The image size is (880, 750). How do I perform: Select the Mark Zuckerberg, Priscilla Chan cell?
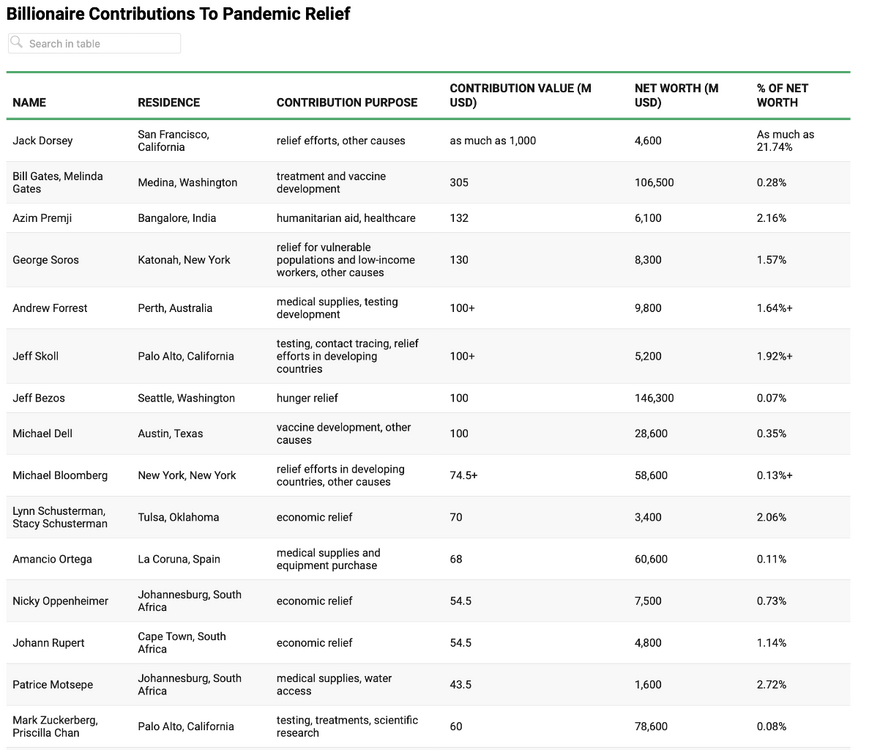[55, 727]
